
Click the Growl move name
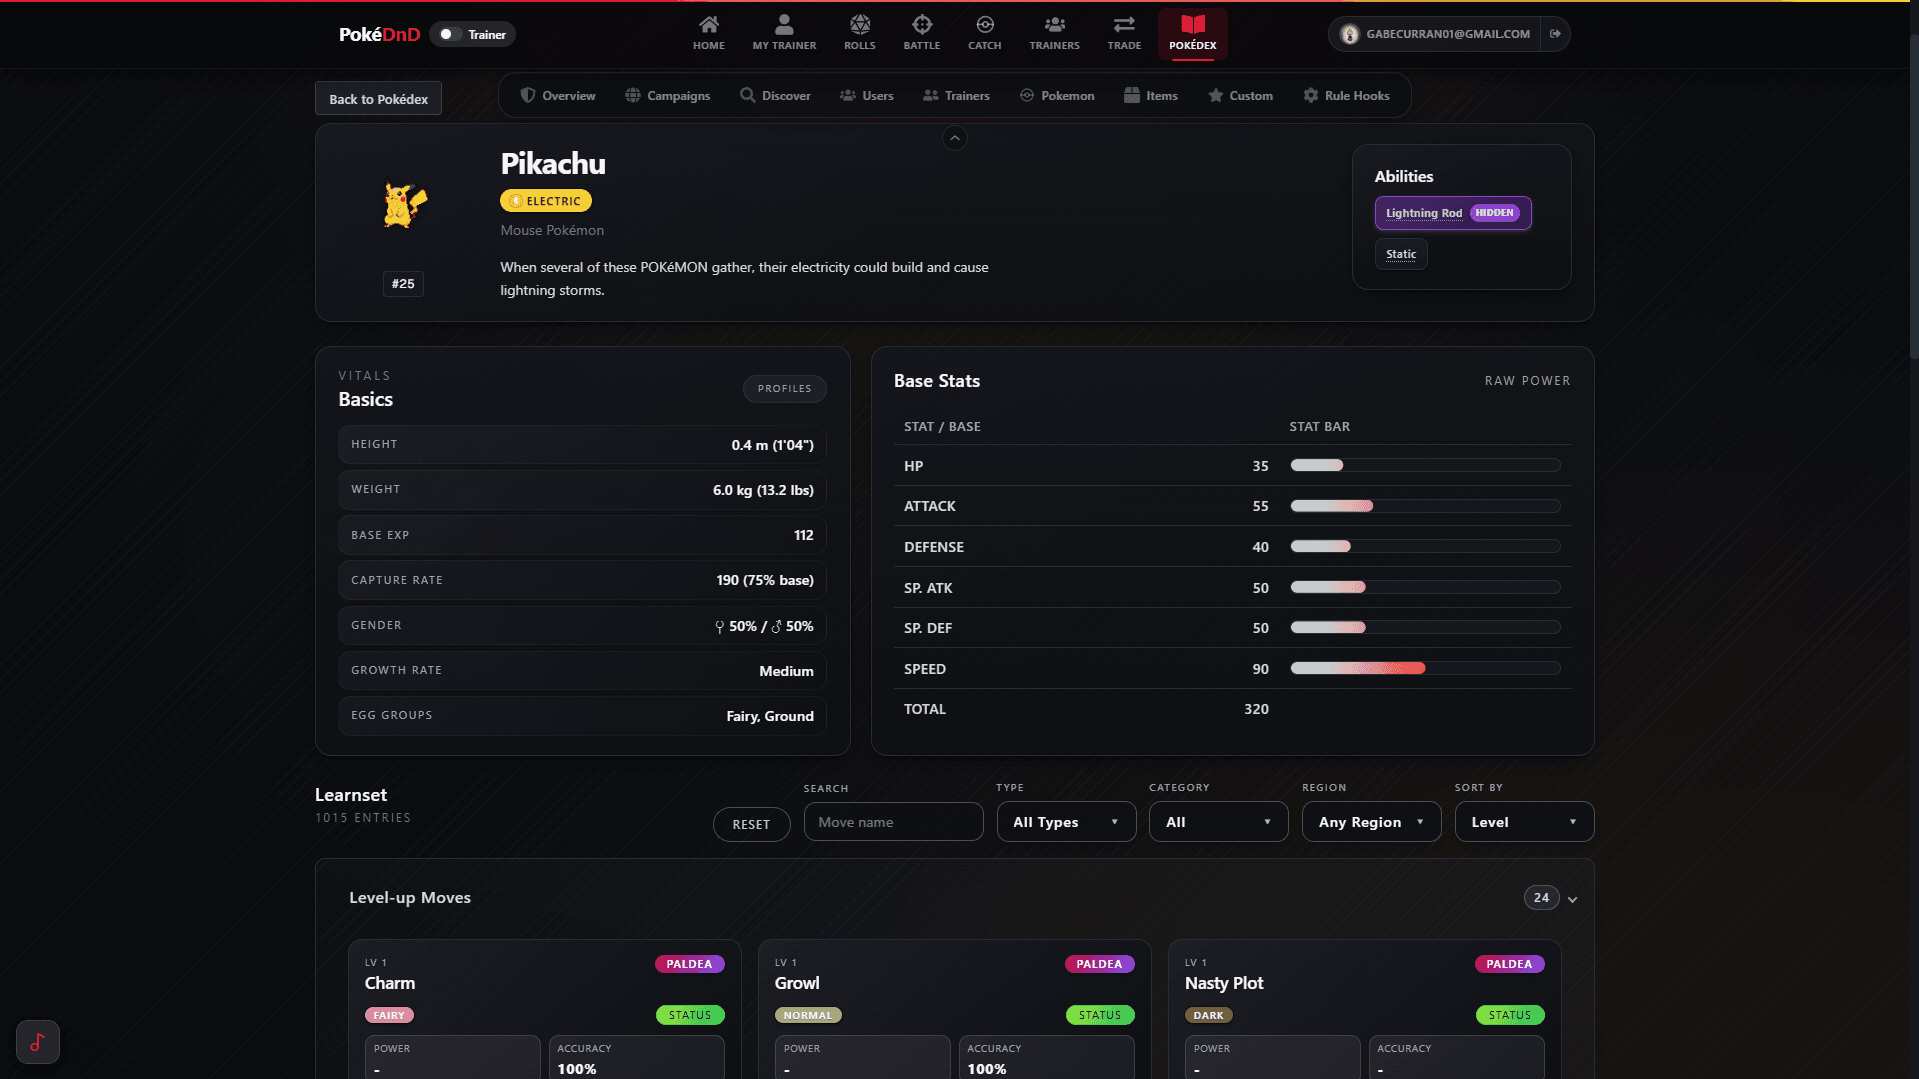(x=797, y=983)
